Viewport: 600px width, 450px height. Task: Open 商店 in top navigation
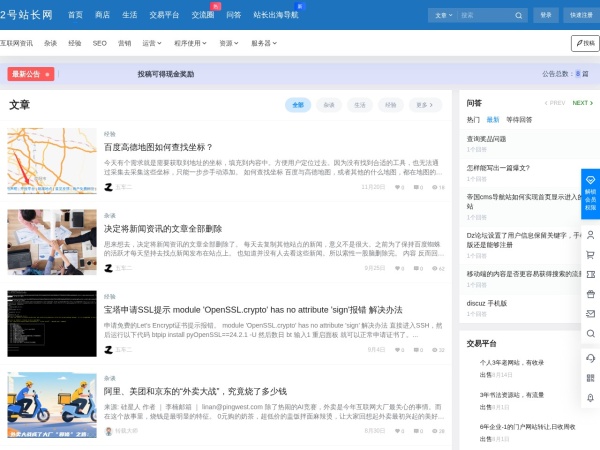pyautogui.click(x=102, y=15)
